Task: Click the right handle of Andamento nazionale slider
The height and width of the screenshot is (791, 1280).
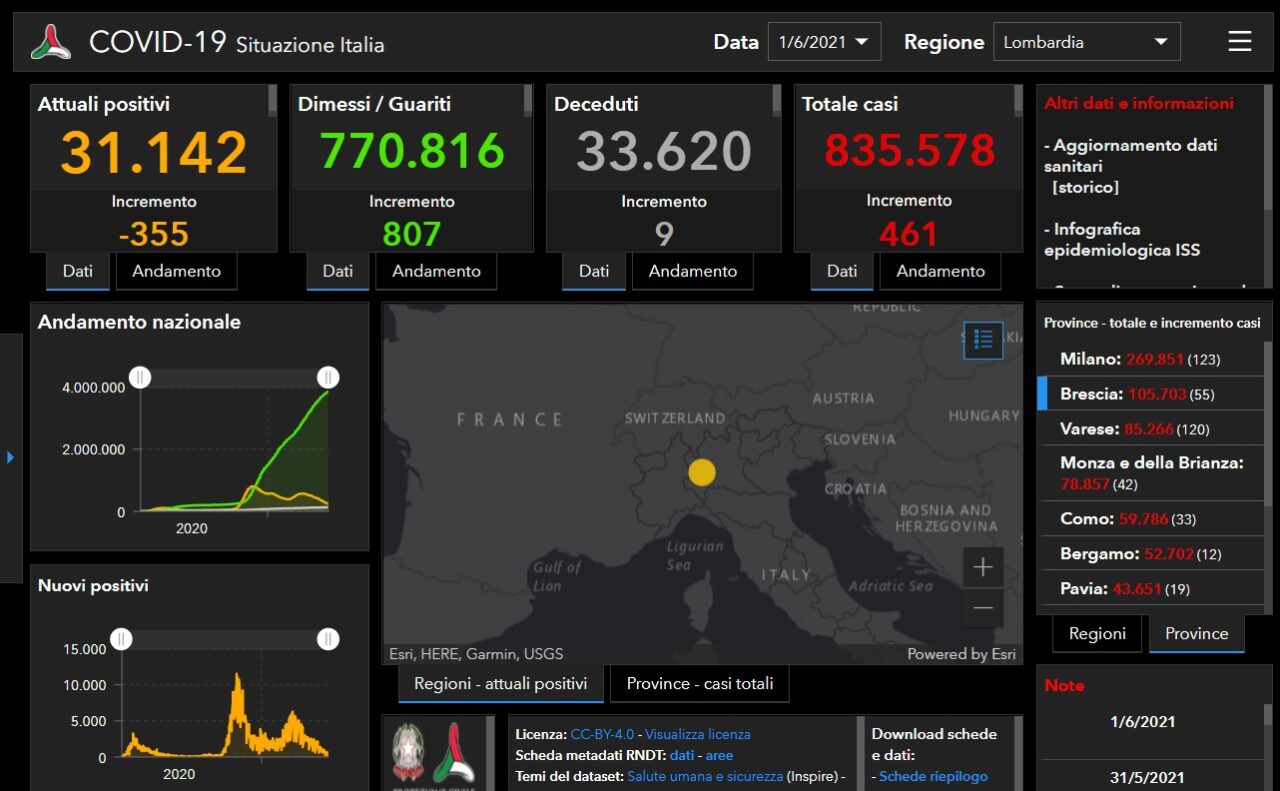Action: [328, 377]
